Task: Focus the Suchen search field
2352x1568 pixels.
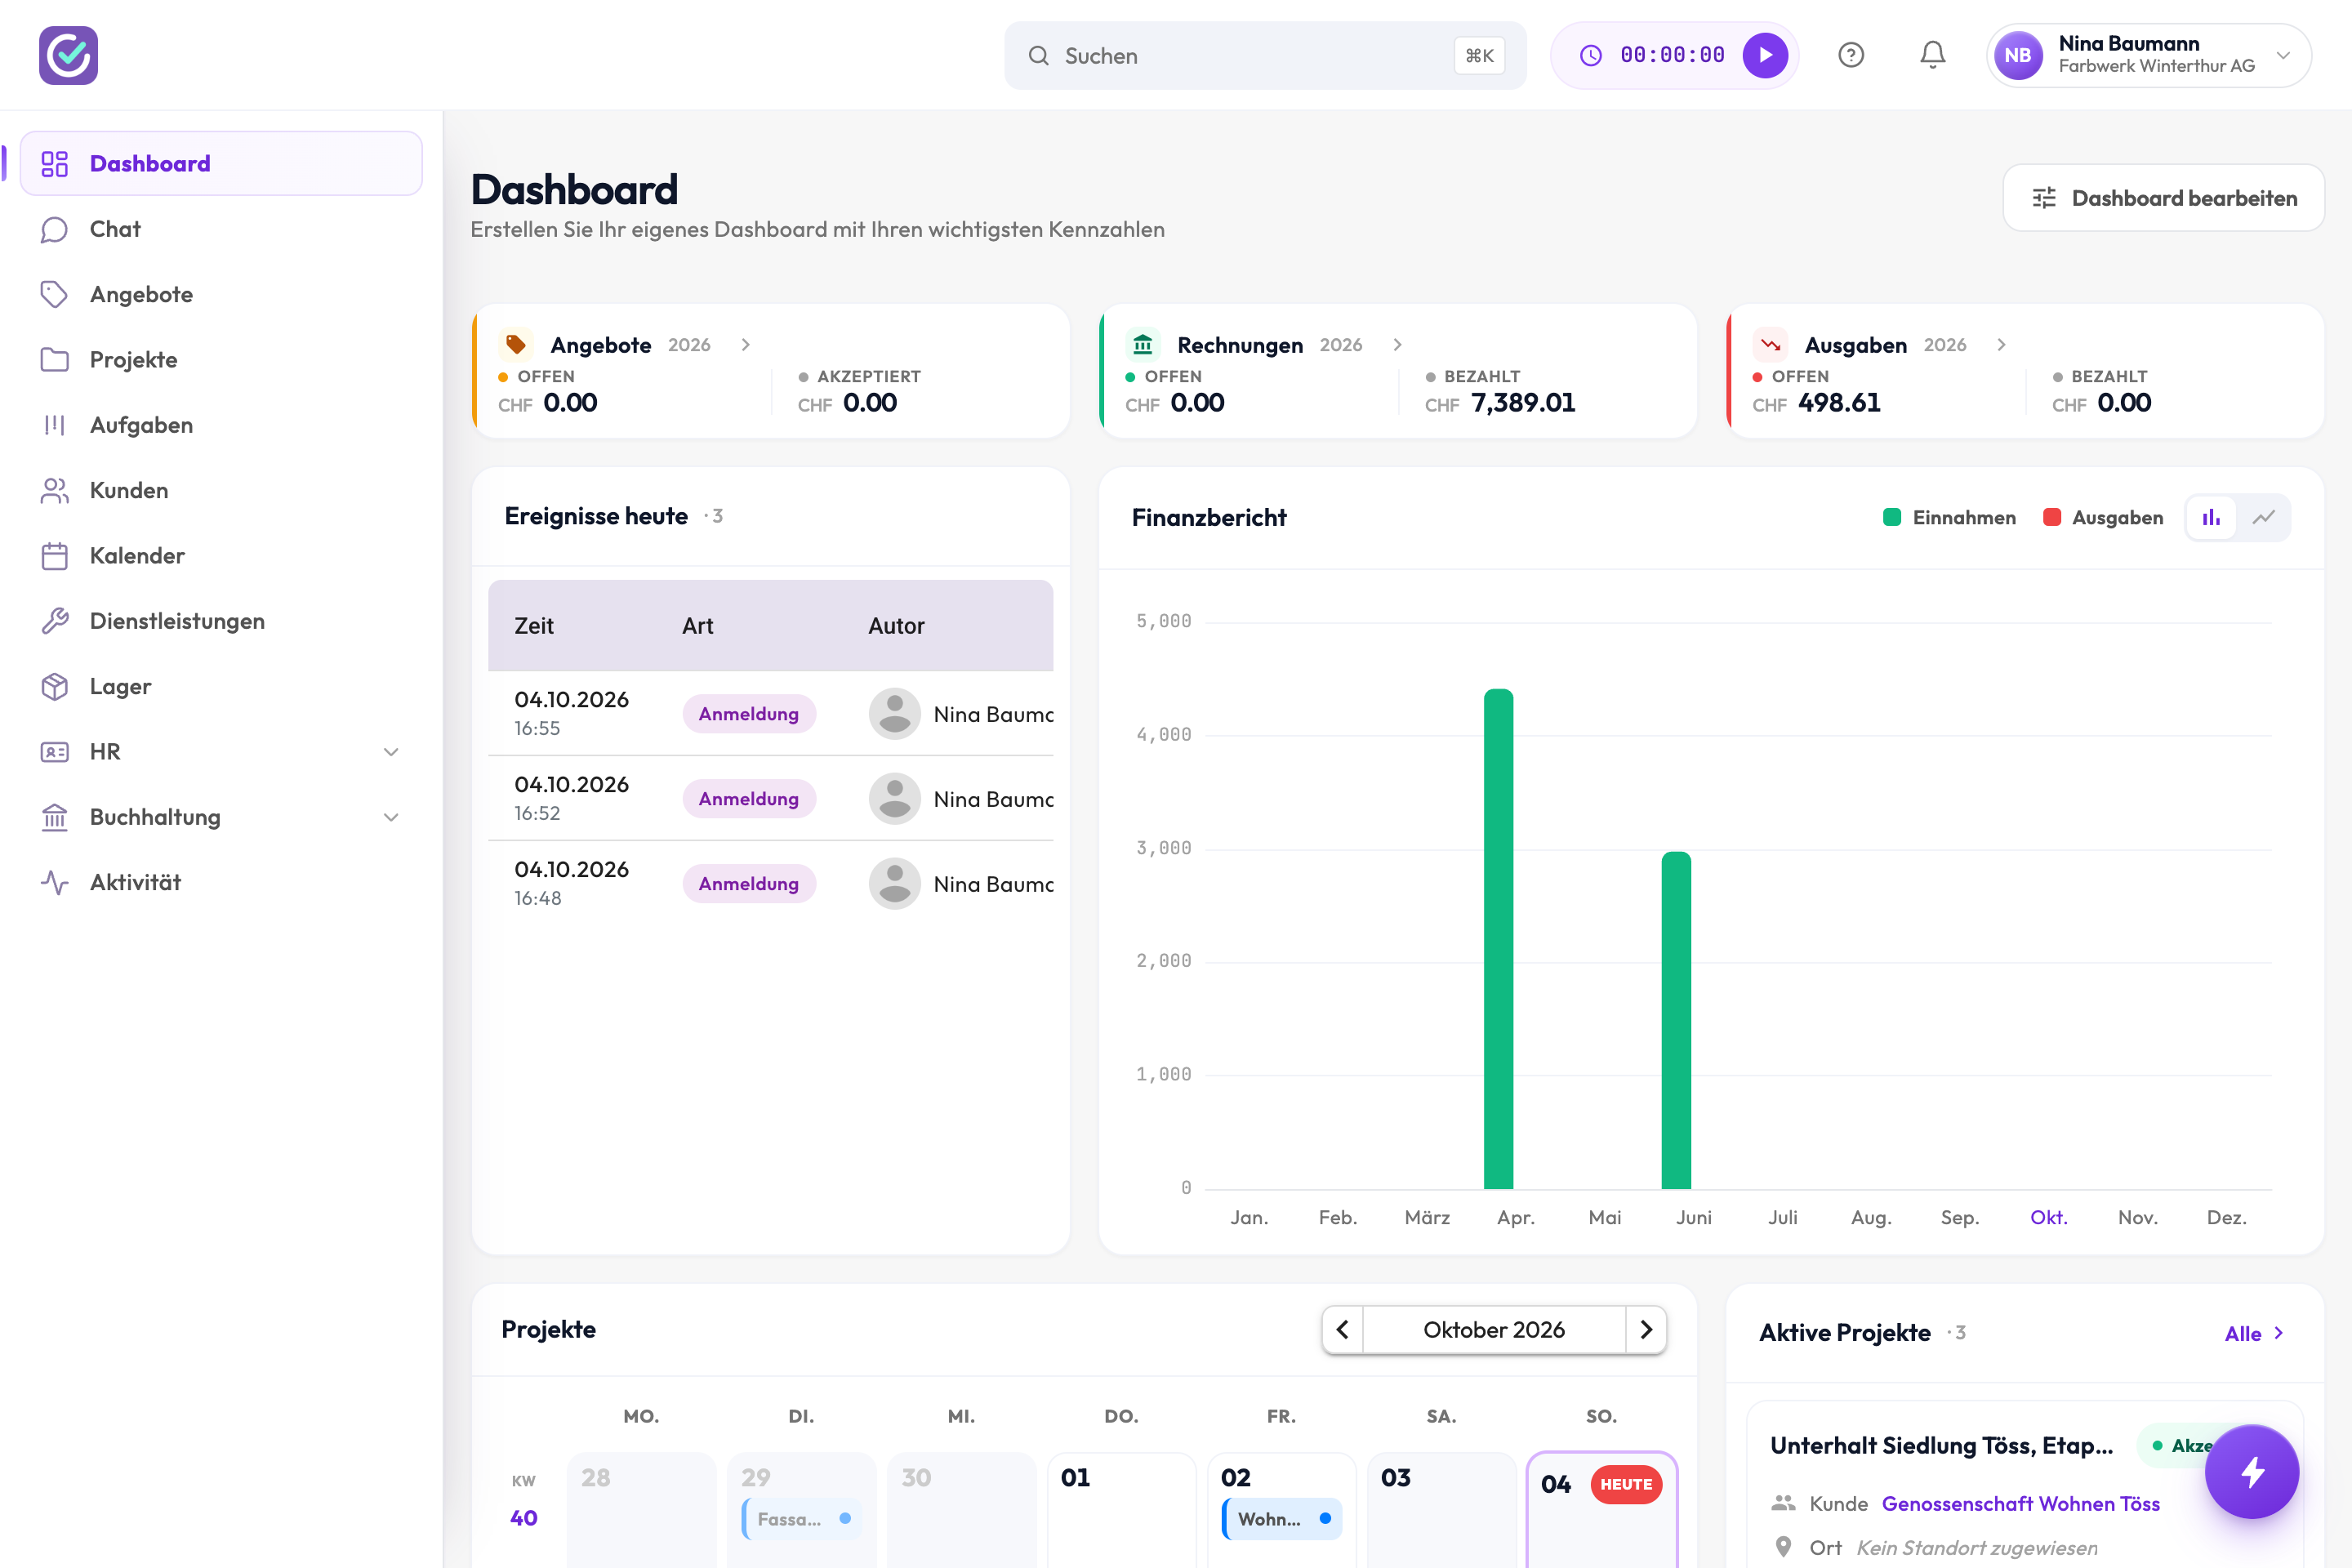Action: pyautogui.click(x=1265, y=55)
